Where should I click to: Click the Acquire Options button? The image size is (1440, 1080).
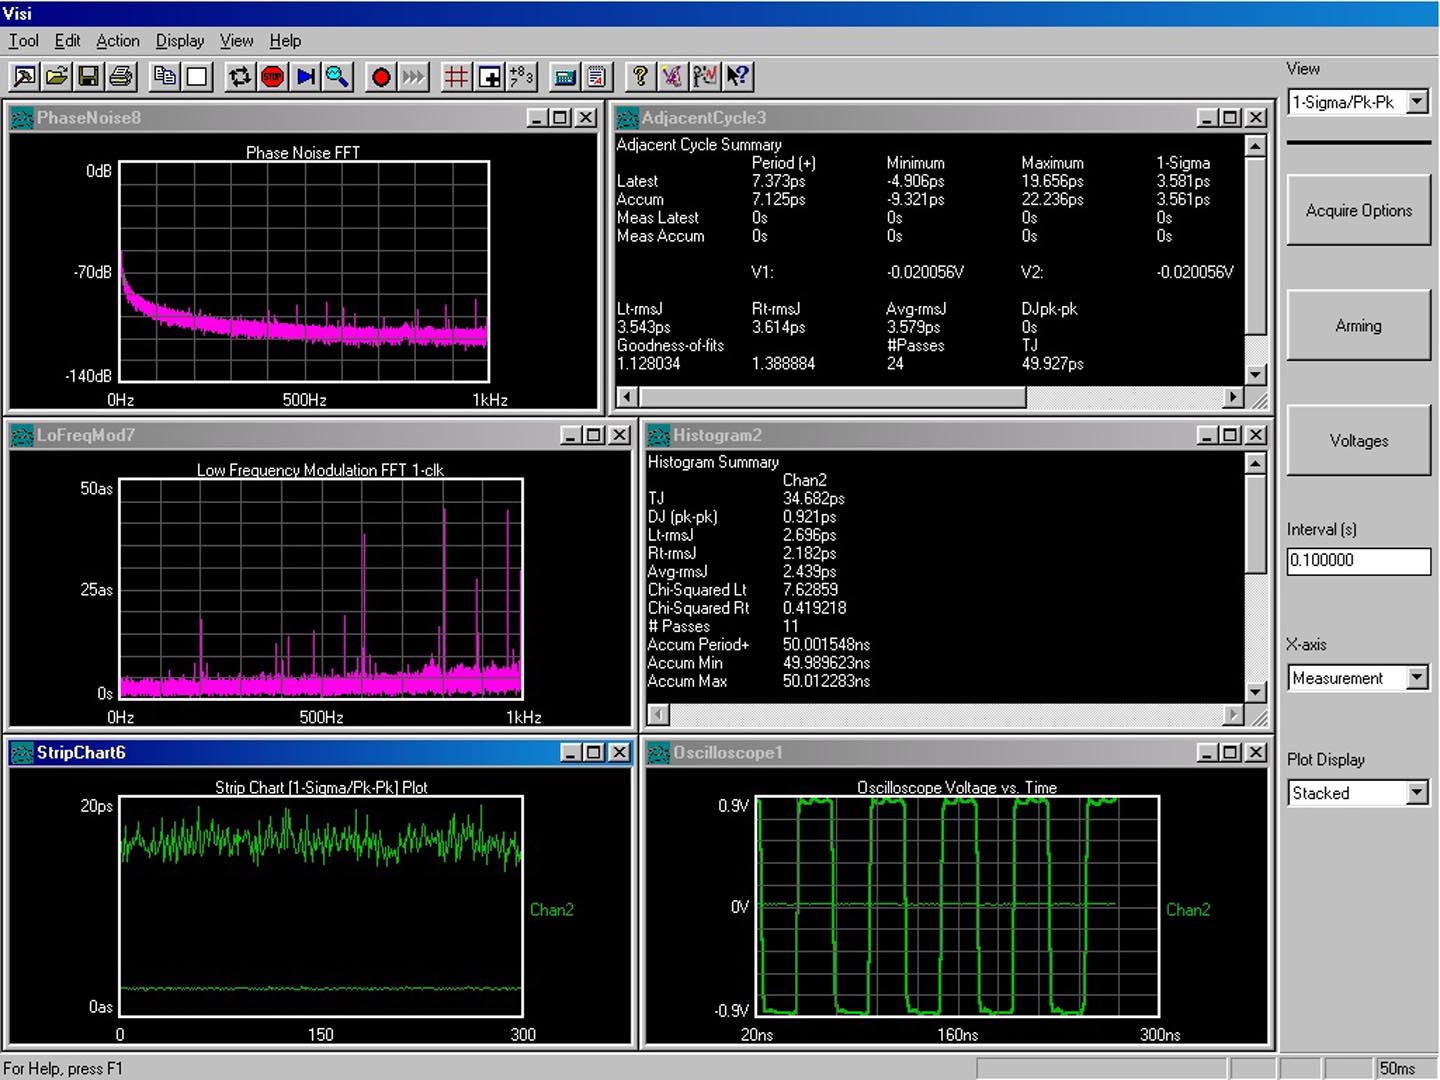[1359, 211]
